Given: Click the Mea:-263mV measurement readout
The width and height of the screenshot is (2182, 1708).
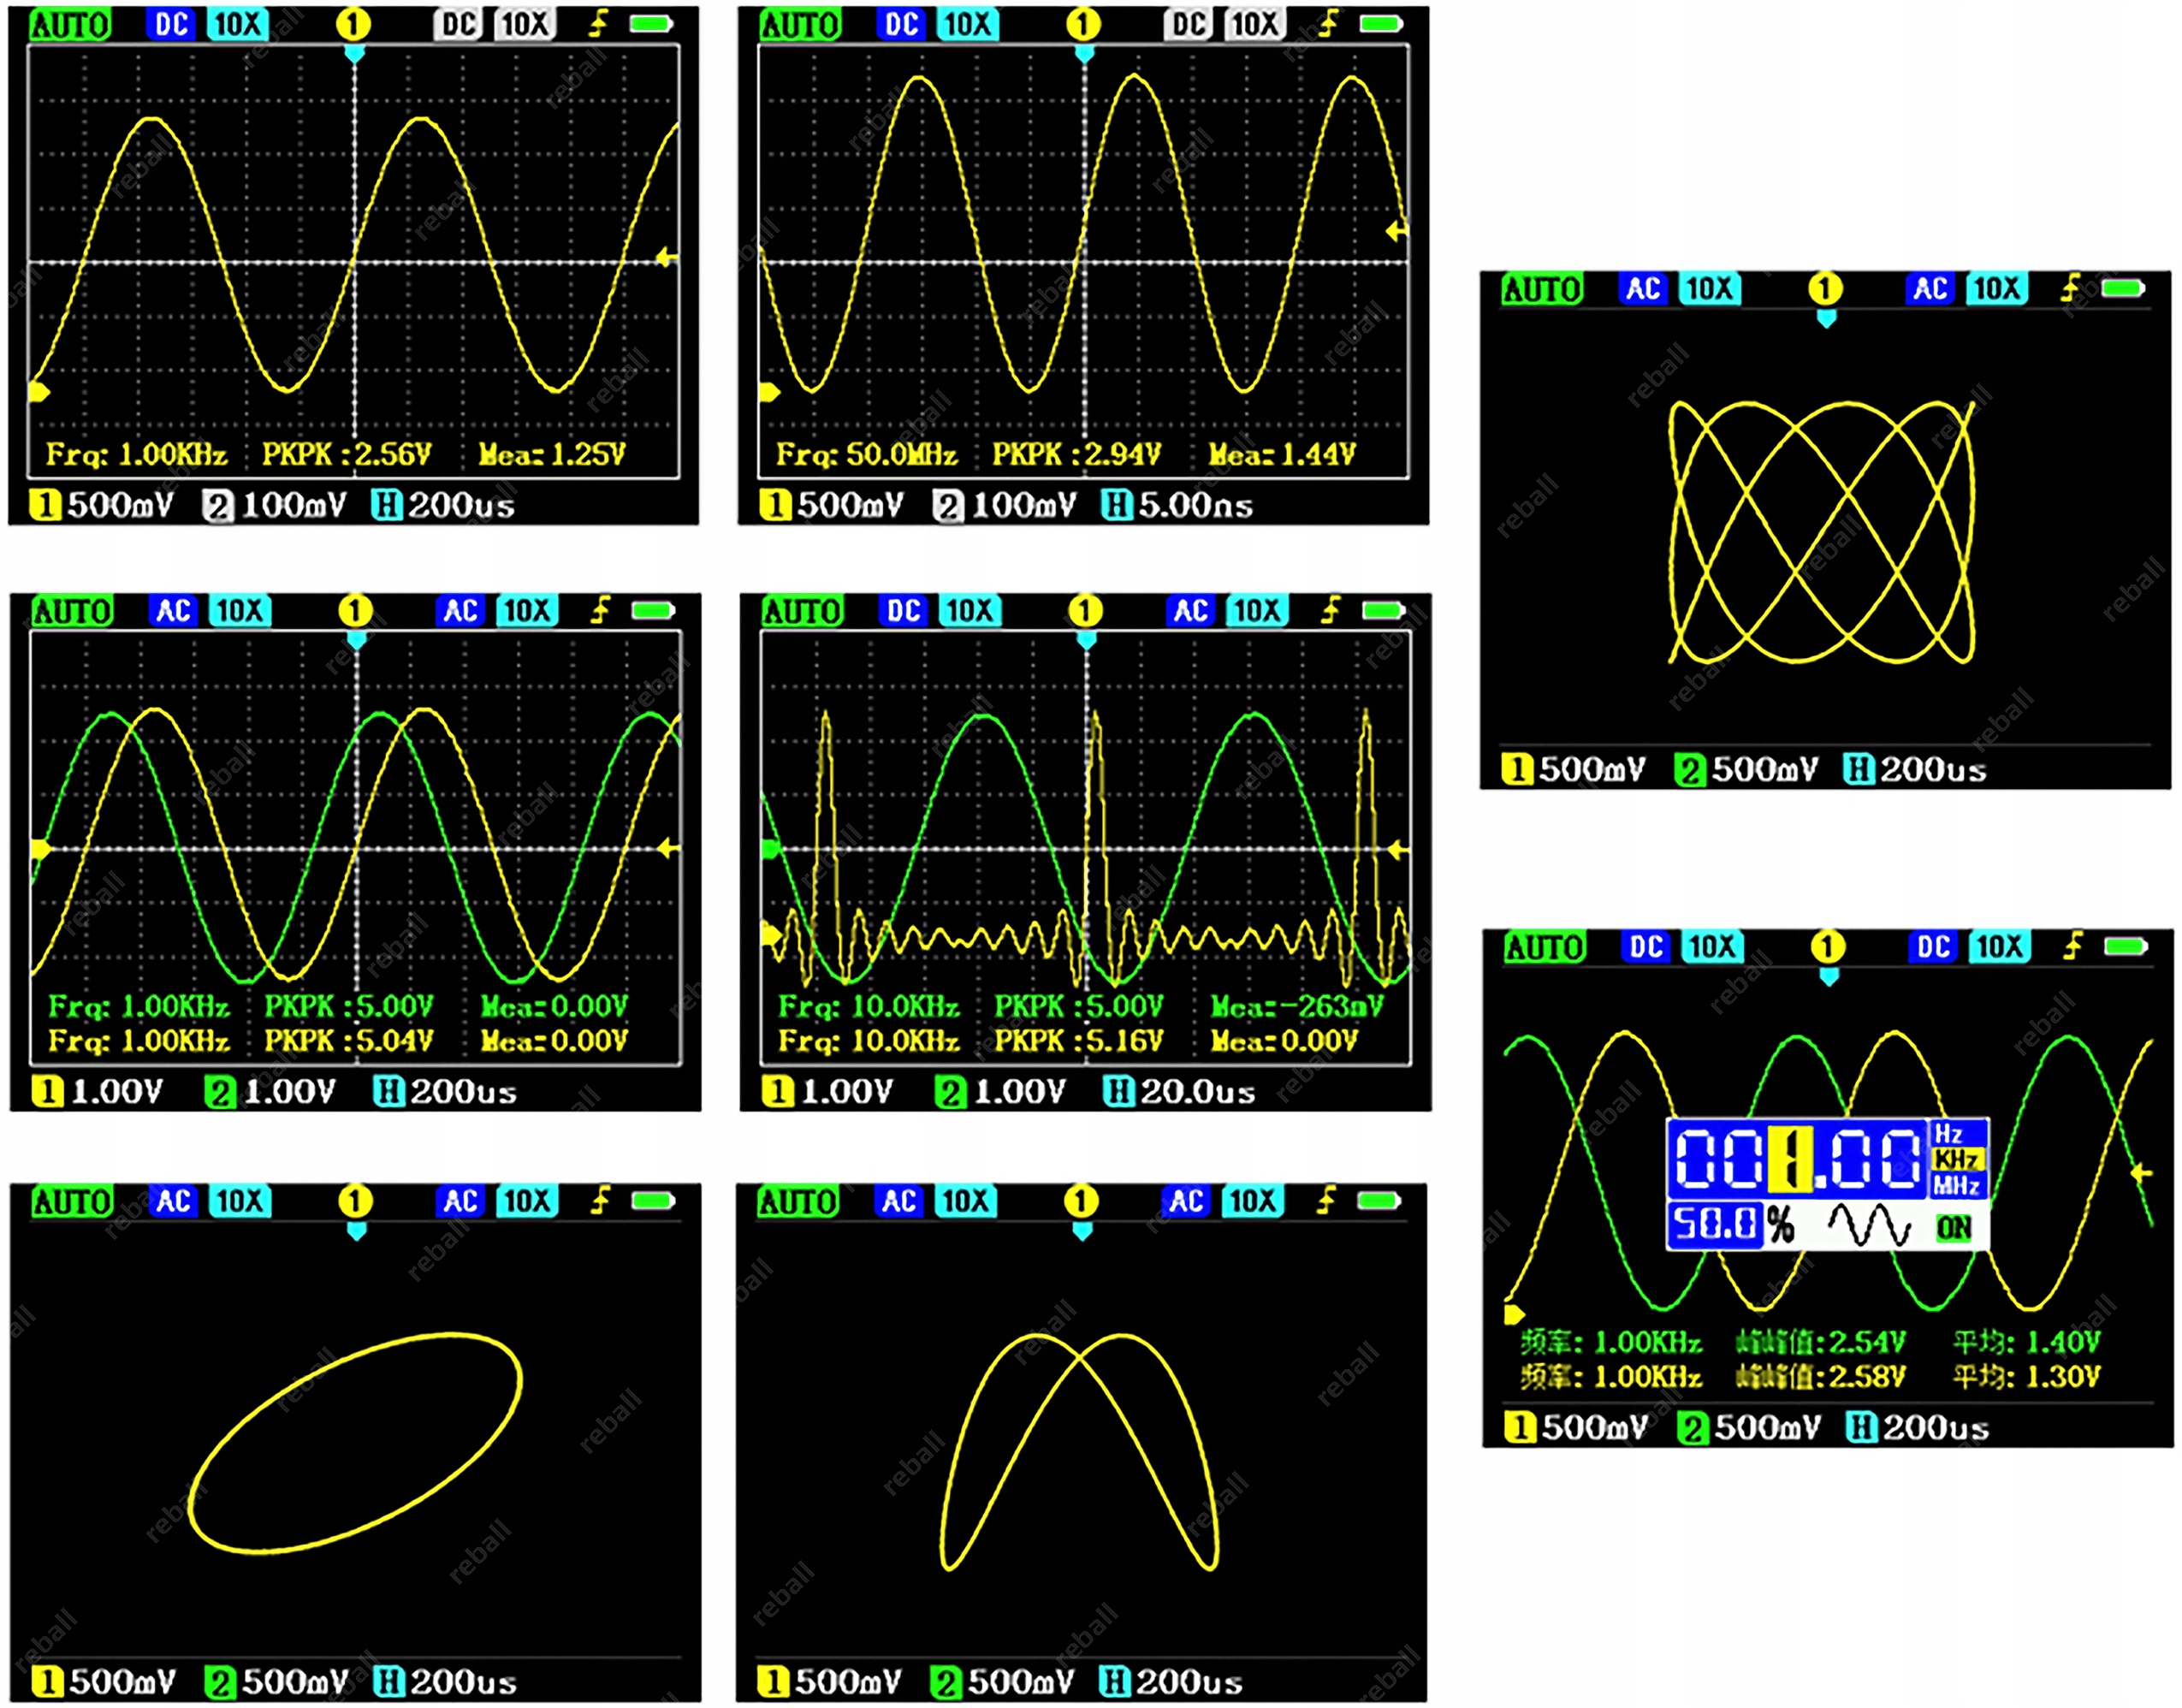Looking at the screenshot, I should pos(1296,1006).
